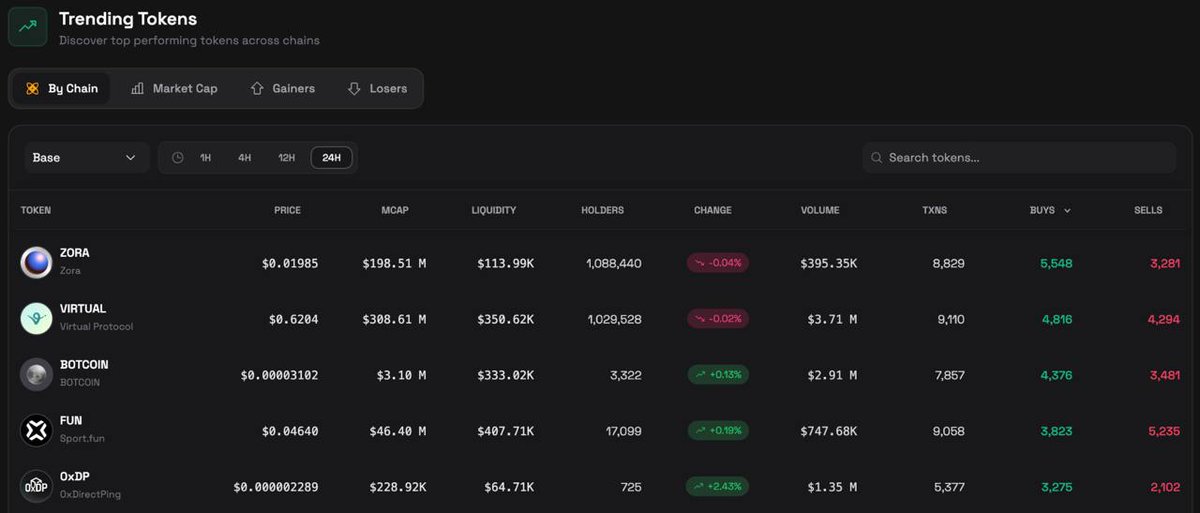Click the OxDP token name
Viewport: 1200px width, 513px height.
pyautogui.click(x=74, y=477)
